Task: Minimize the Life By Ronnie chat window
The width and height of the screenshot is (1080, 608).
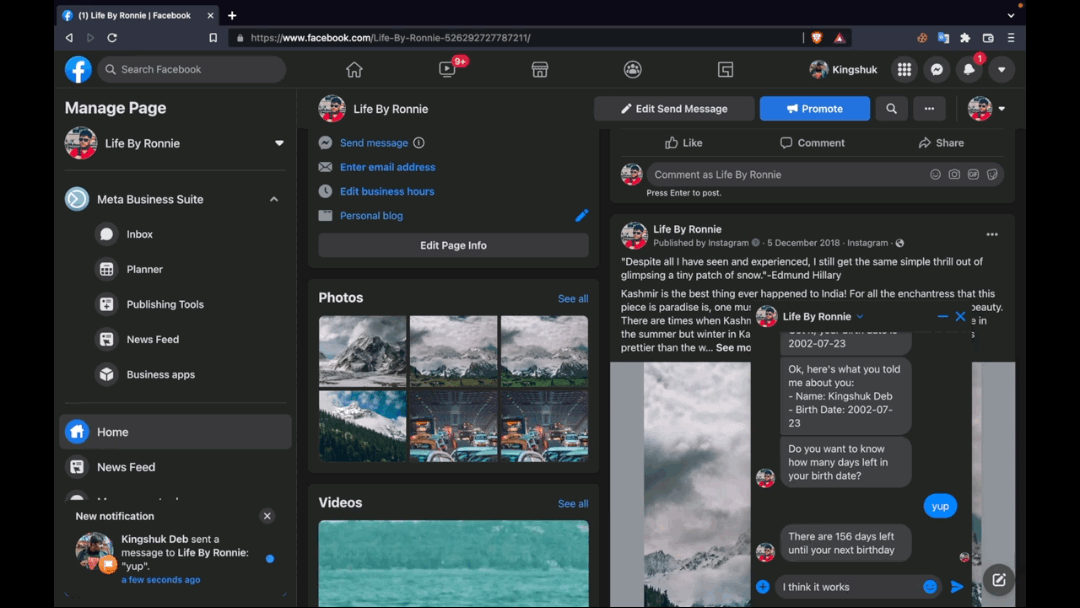Action: point(942,316)
